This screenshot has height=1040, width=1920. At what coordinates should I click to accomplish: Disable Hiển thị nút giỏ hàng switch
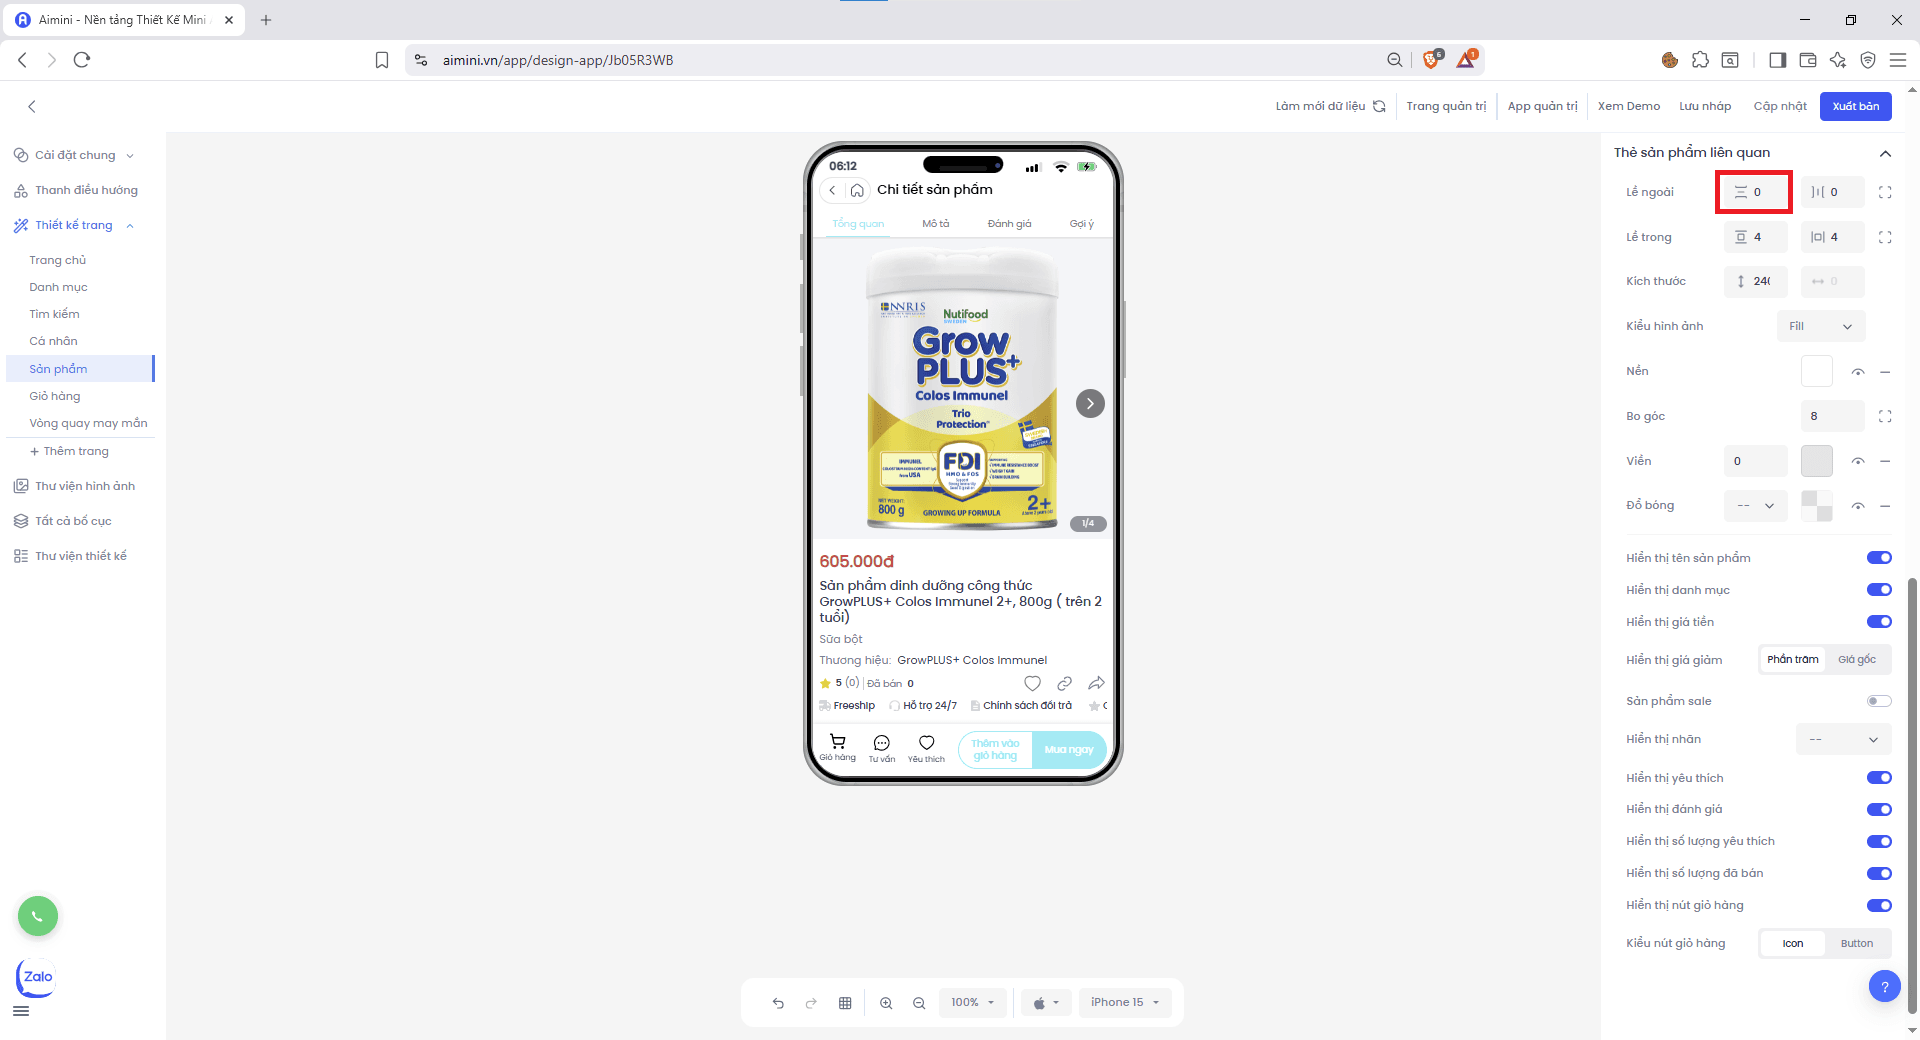click(1878, 905)
